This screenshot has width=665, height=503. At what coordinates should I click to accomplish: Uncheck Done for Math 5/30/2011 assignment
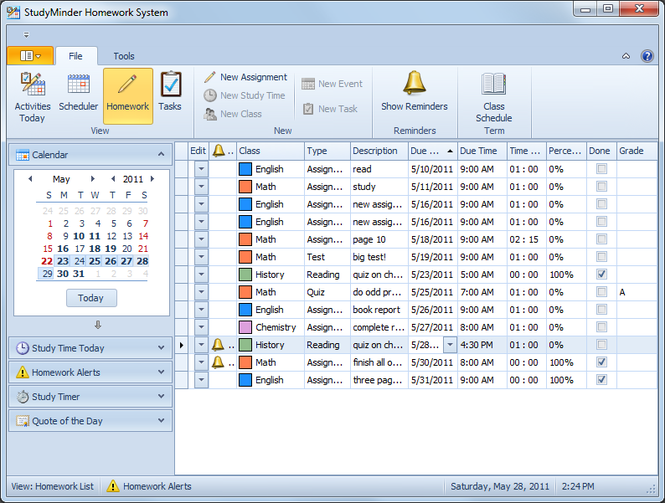[x=601, y=362]
